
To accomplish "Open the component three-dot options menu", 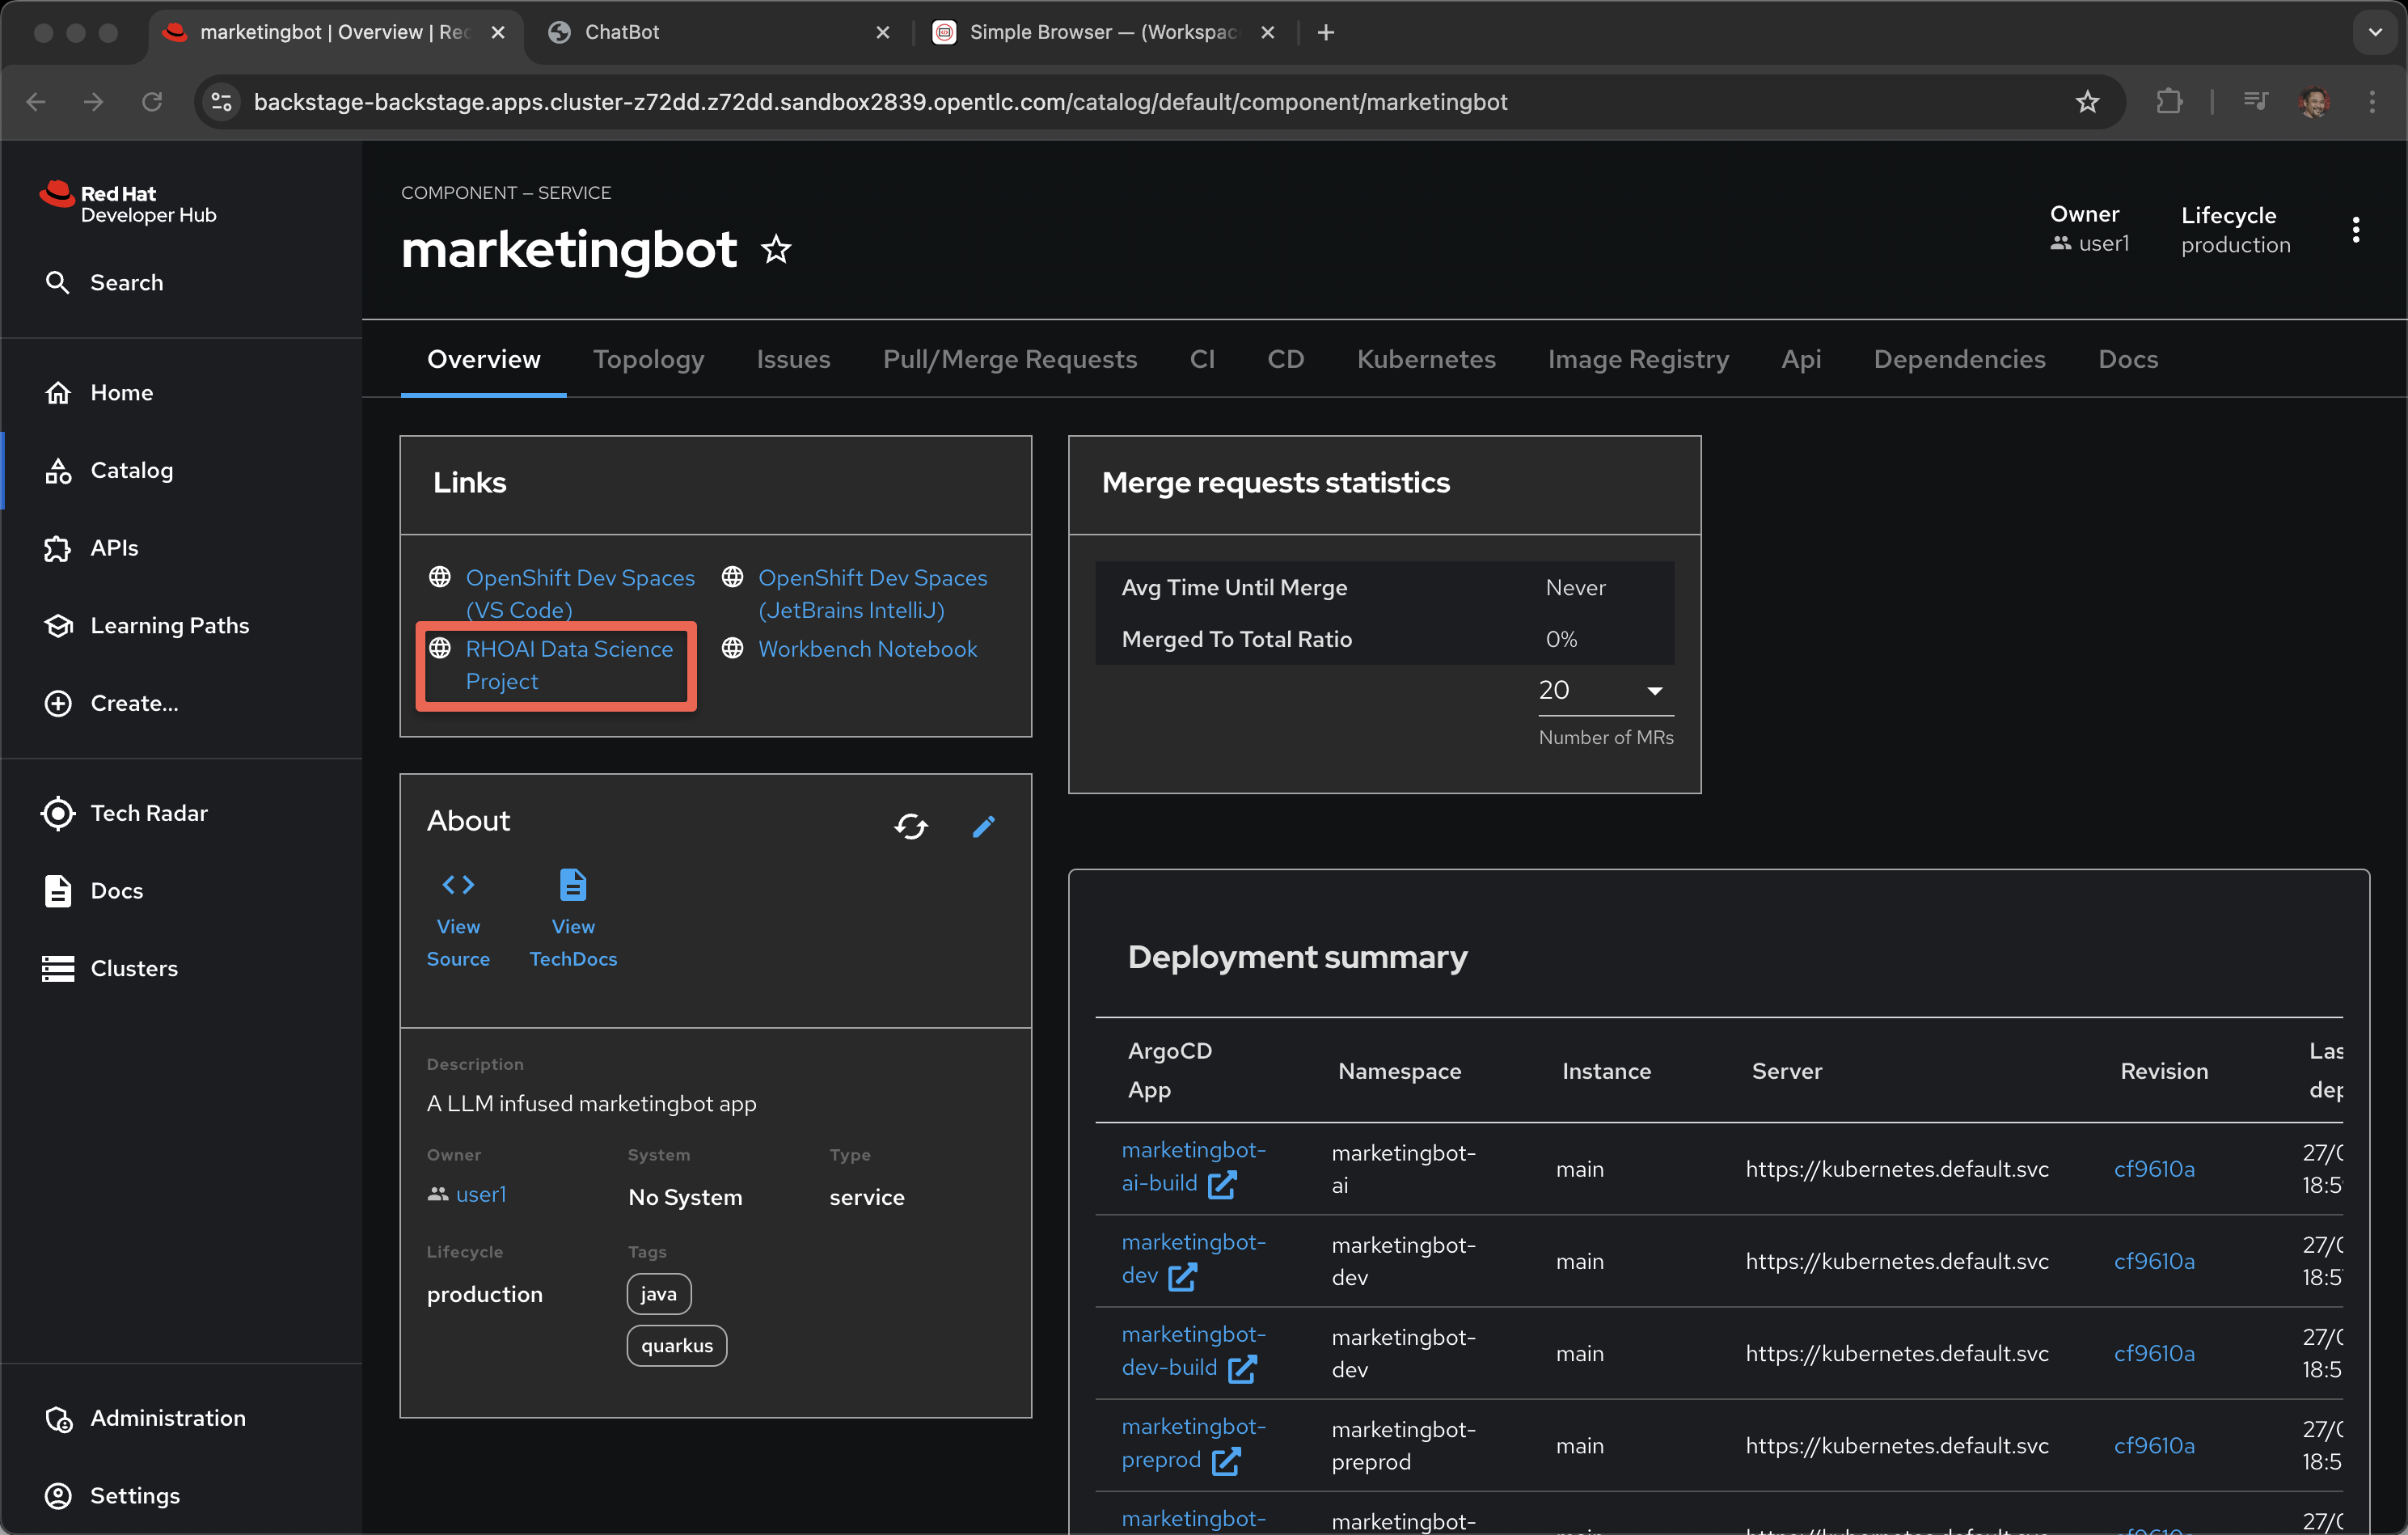I will point(2356,230).
